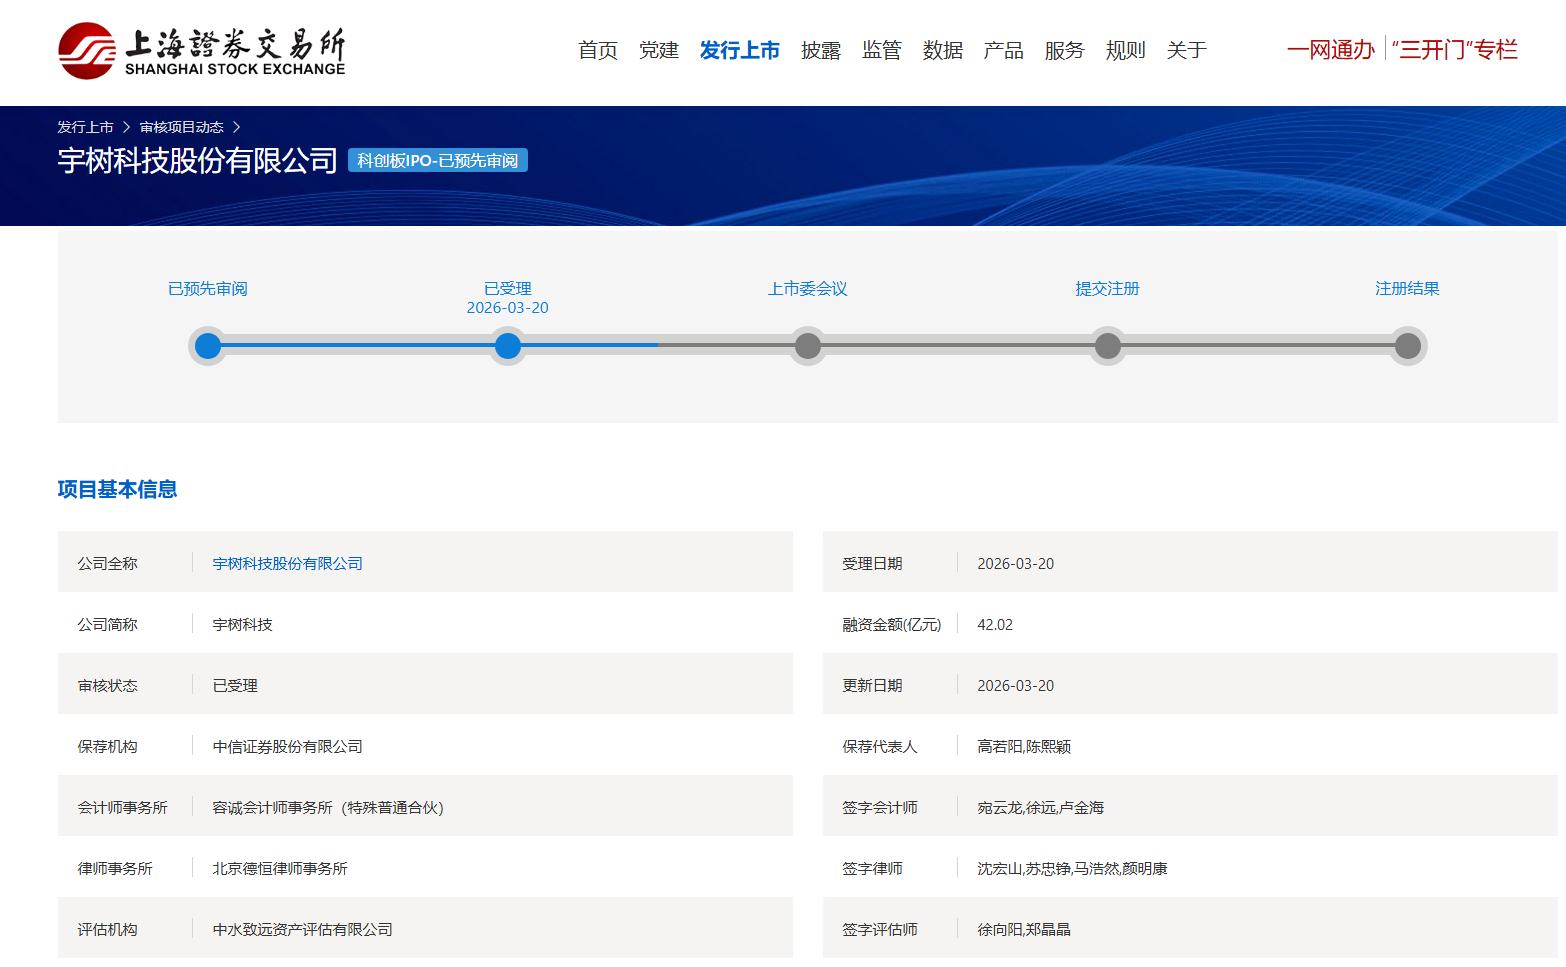Click the 已受理 progress step circle
Image resolution: width=1566 pixels, height=967 pixels.
508,346
